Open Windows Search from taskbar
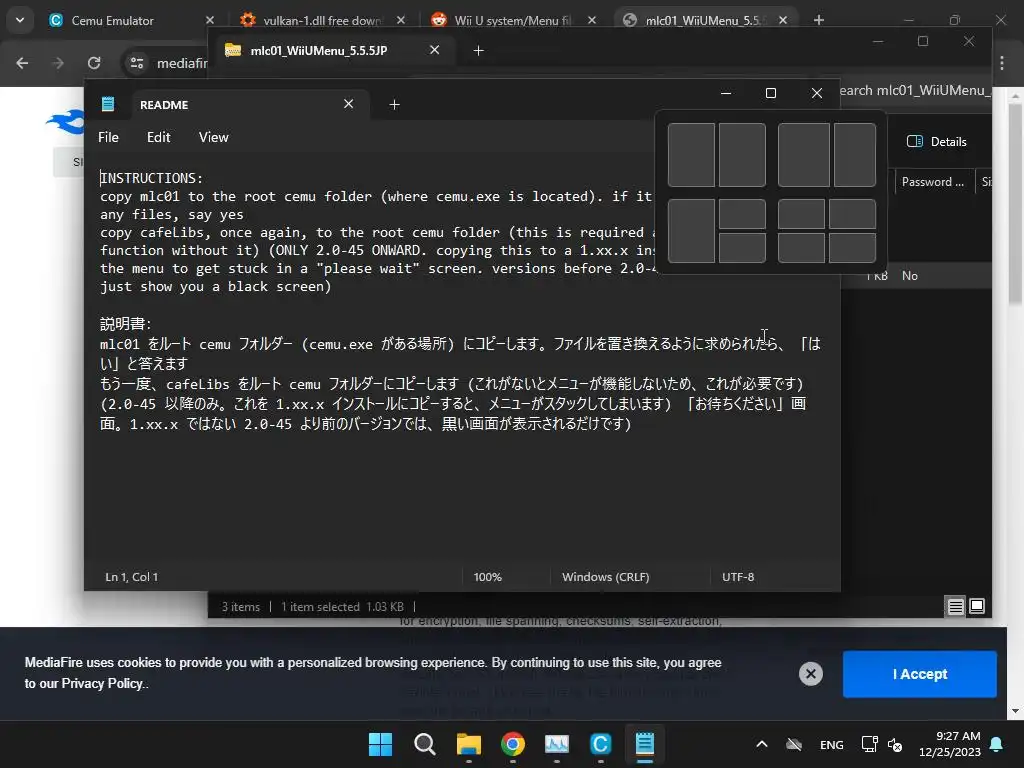Image resolution: width=1024 pixels, height=768 pixels. (424, 744)
